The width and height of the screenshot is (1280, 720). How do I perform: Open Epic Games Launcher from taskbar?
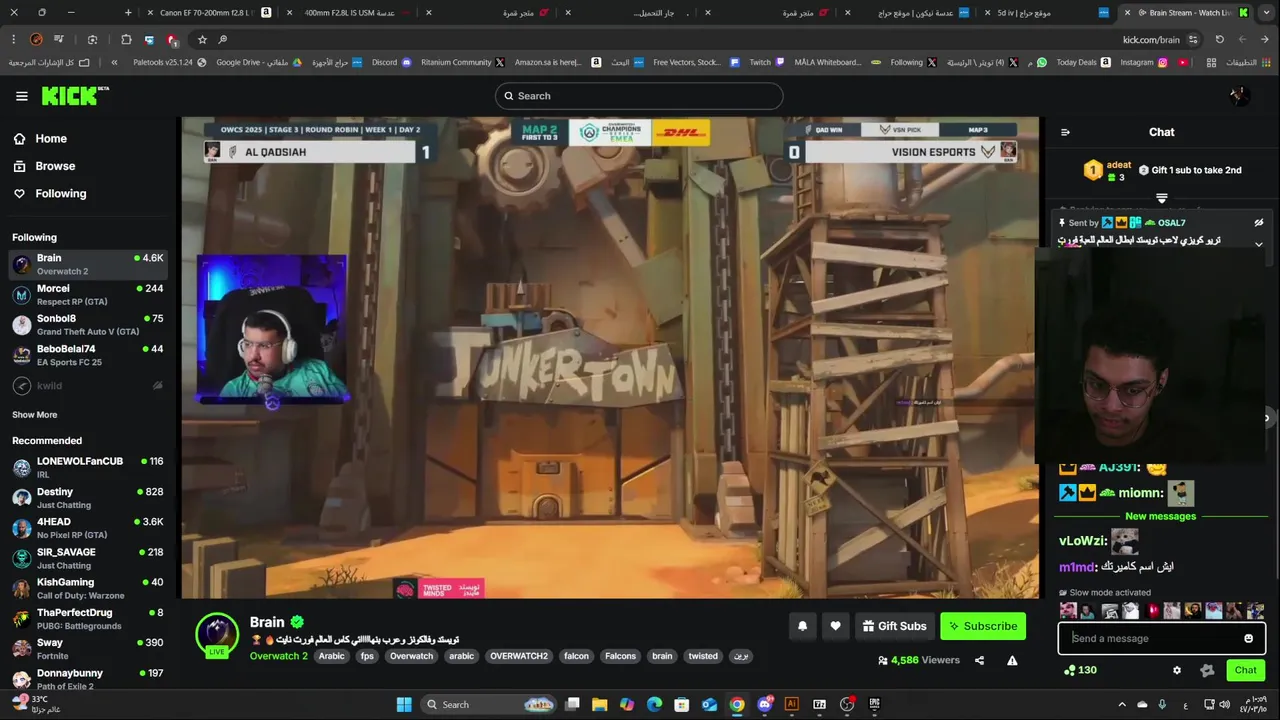click(x=874, y=704)
